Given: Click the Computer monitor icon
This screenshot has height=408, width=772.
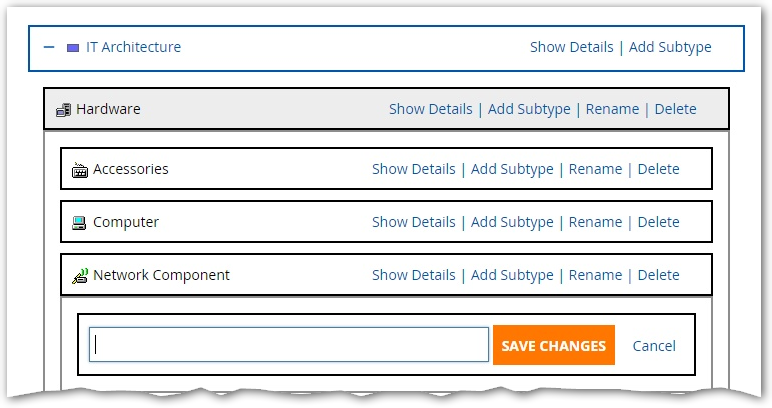Looking at the screenshot, I should point(80,223).
